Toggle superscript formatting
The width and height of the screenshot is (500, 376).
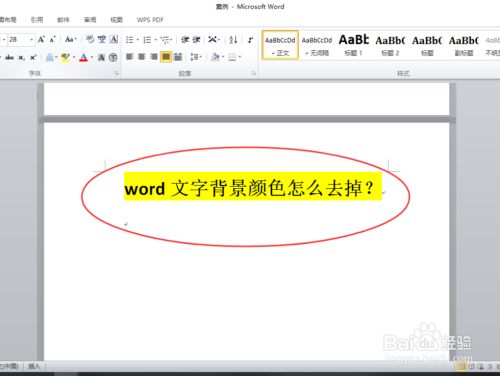[x=33, y=57]
